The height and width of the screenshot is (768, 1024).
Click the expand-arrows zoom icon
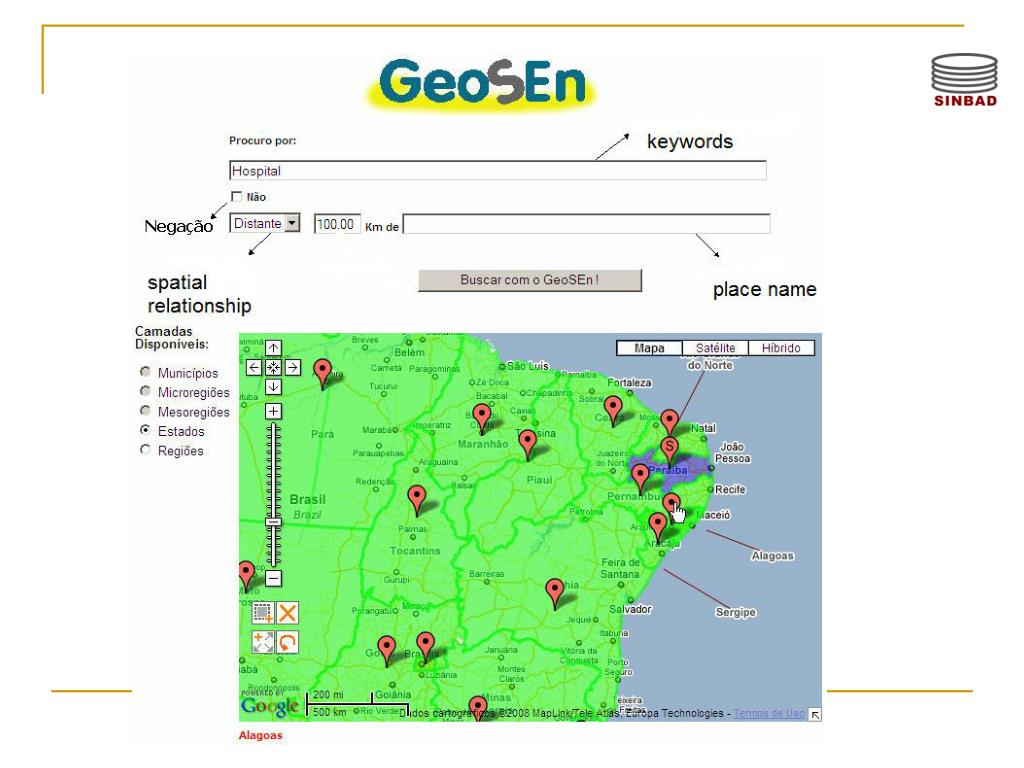coord(263,642)
